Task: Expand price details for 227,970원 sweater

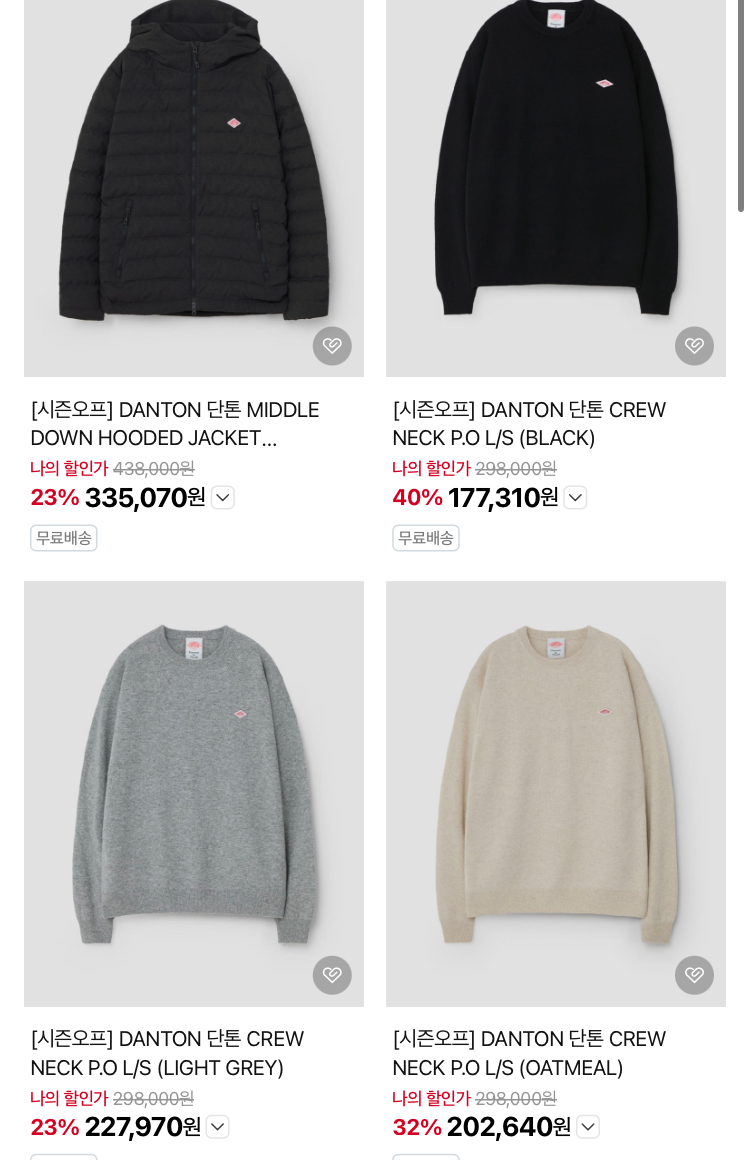Action: (x=217, y=1127)
